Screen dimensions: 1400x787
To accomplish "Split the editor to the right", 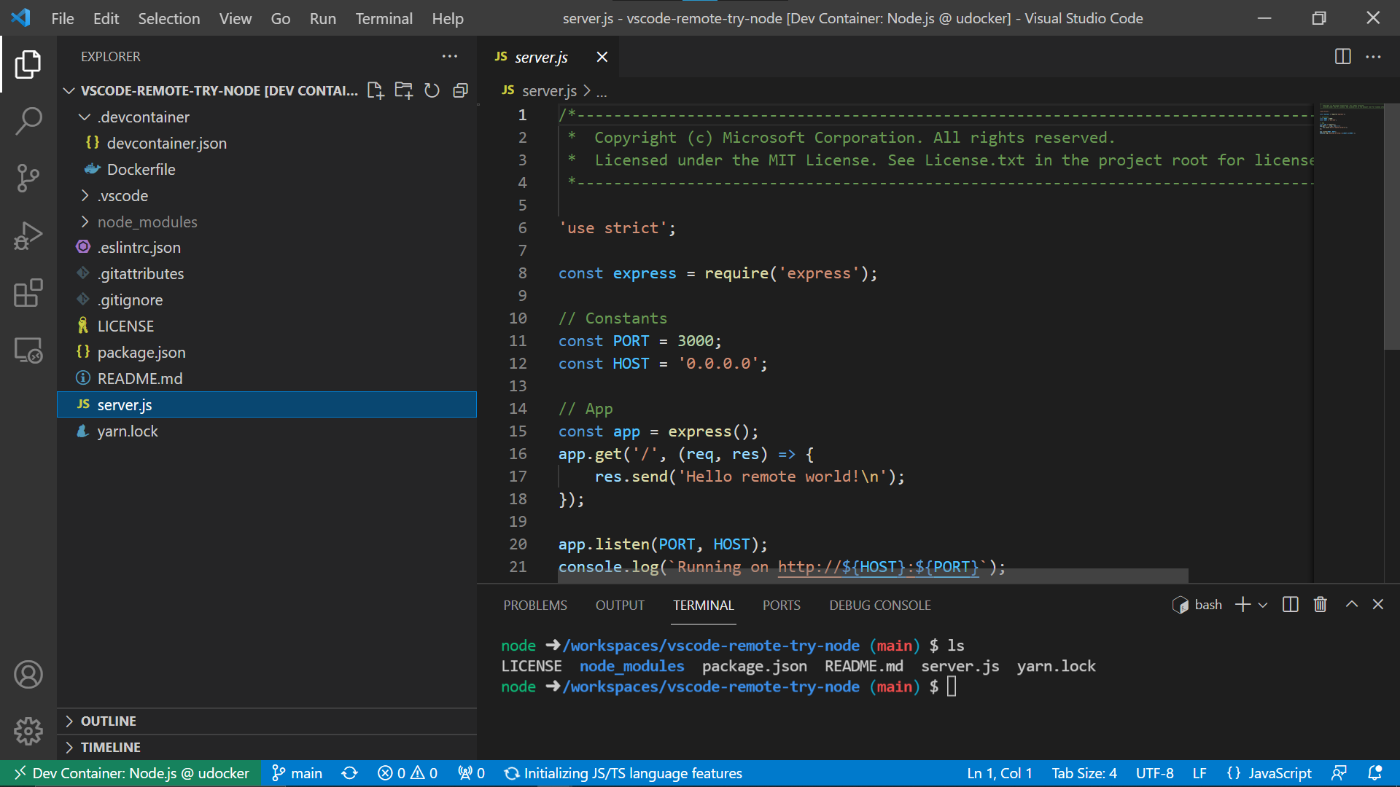I will (x=1343, y=57).
